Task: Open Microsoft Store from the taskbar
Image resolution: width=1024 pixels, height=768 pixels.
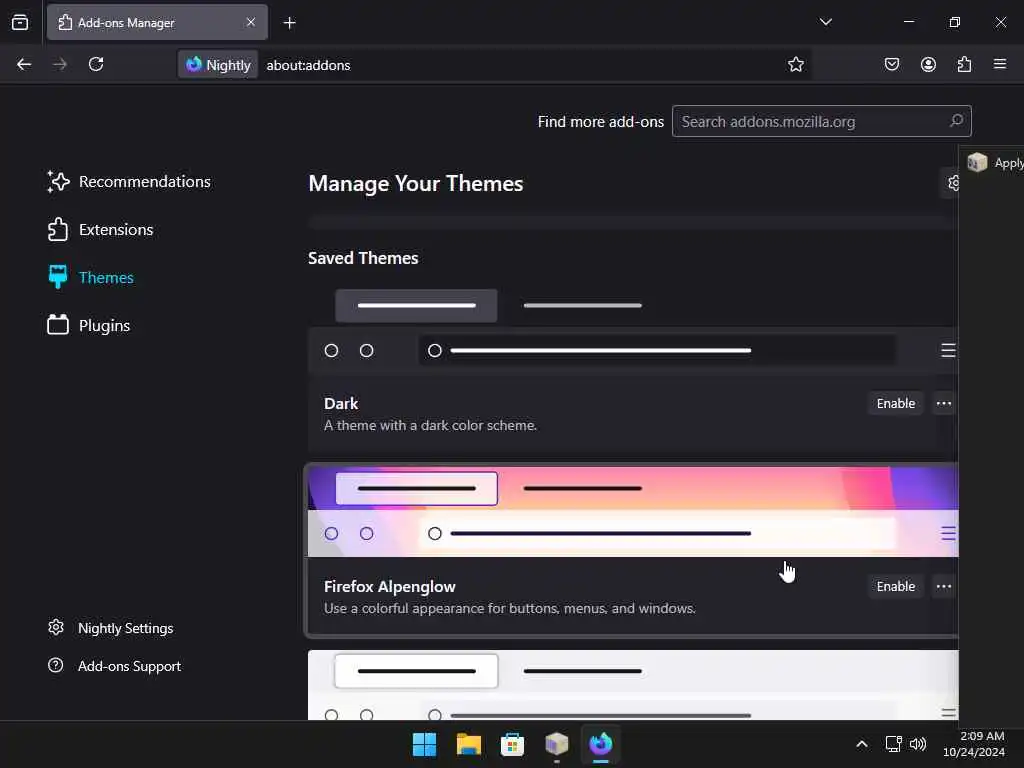Action: click(513, 744)
